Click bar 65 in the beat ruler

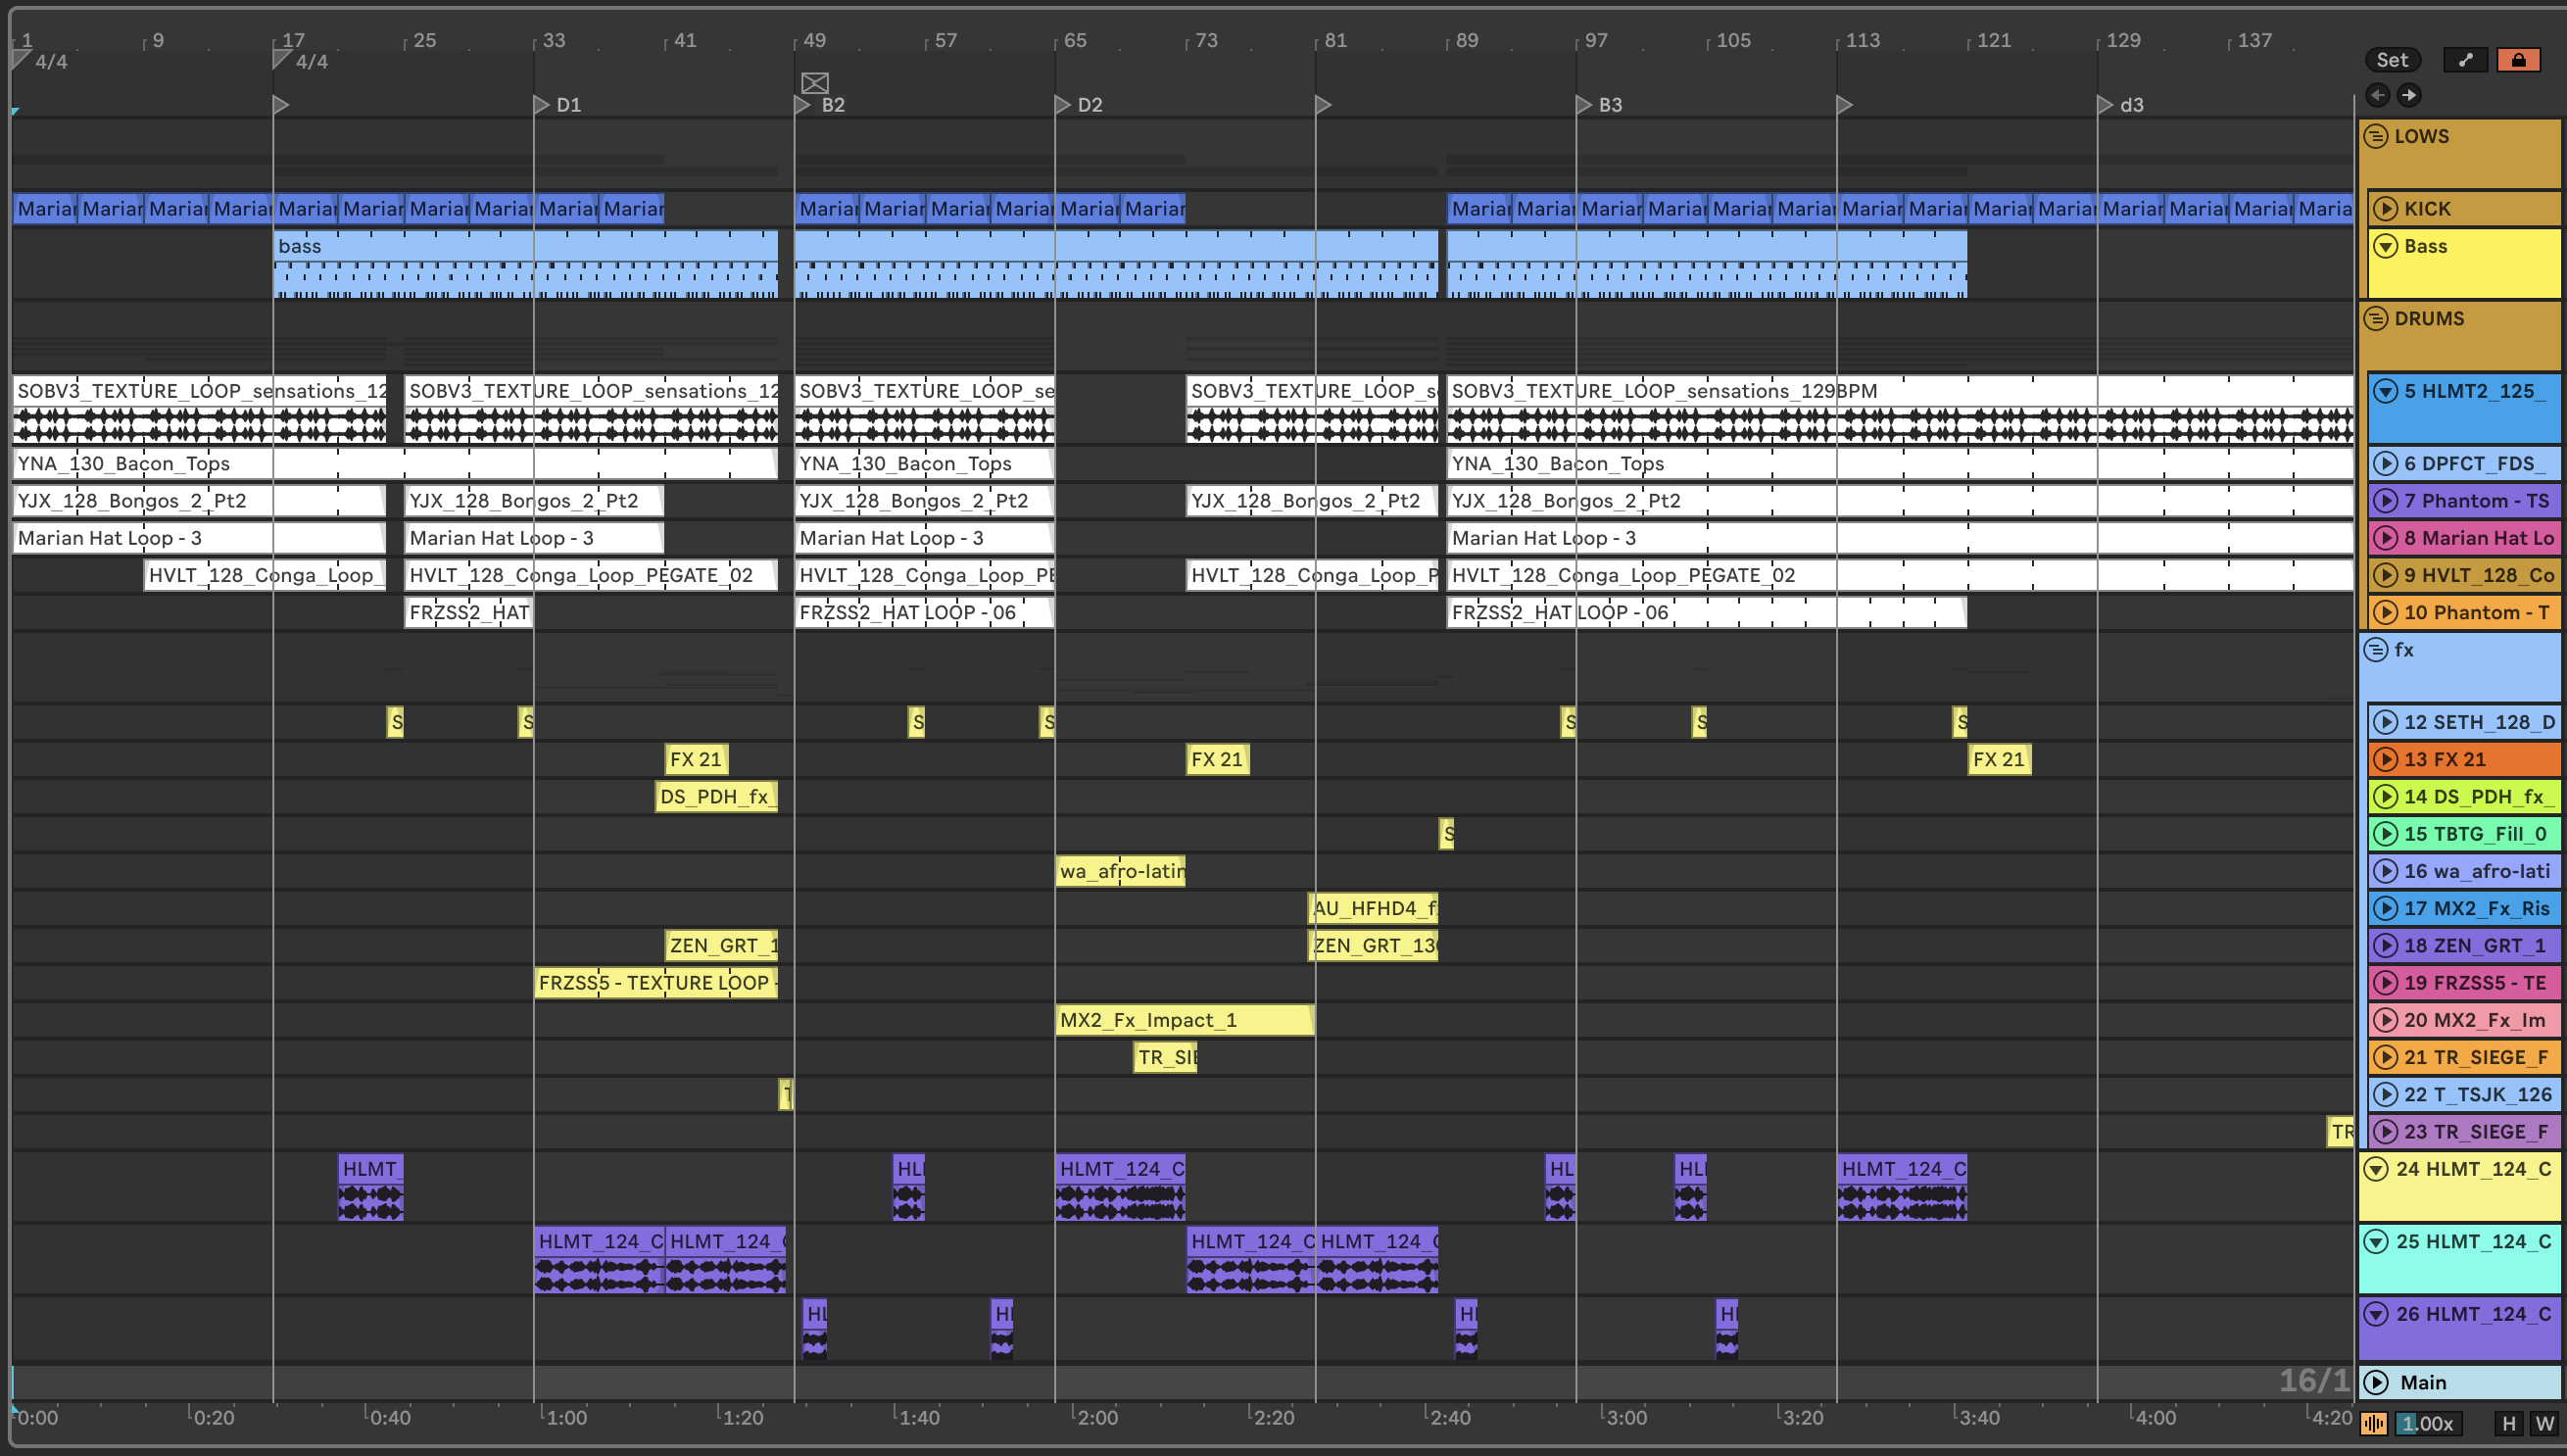click(1075, 40)
